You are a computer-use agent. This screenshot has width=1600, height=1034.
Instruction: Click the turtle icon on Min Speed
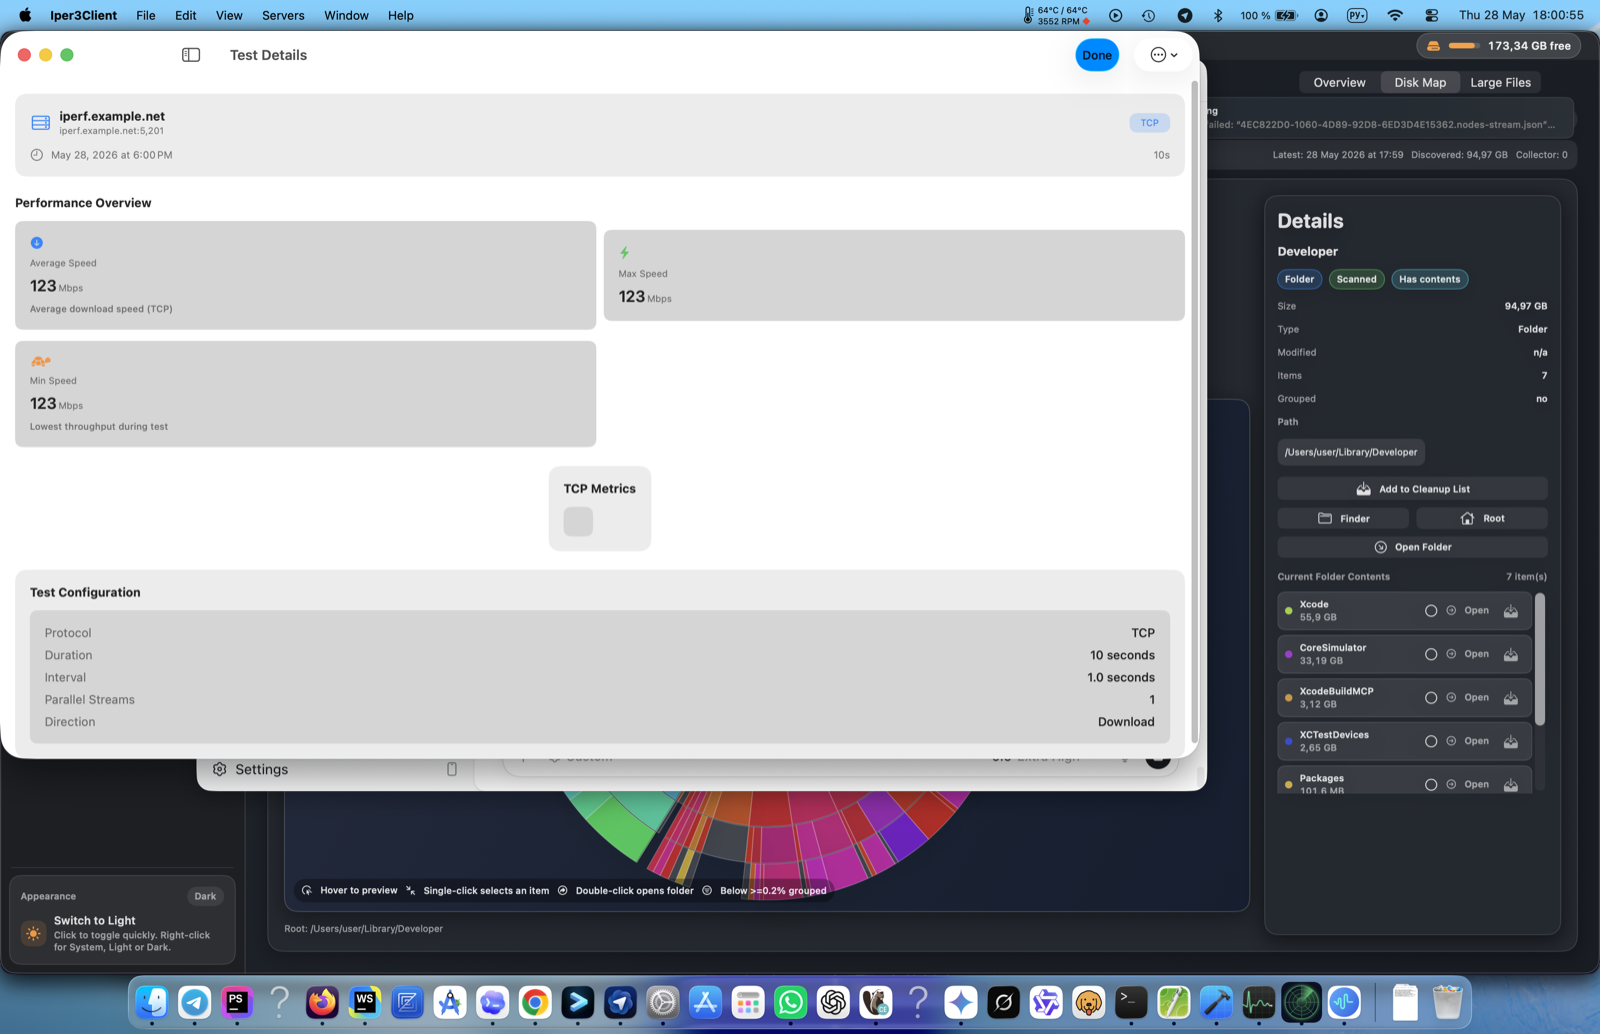click(x=40, y=361)
